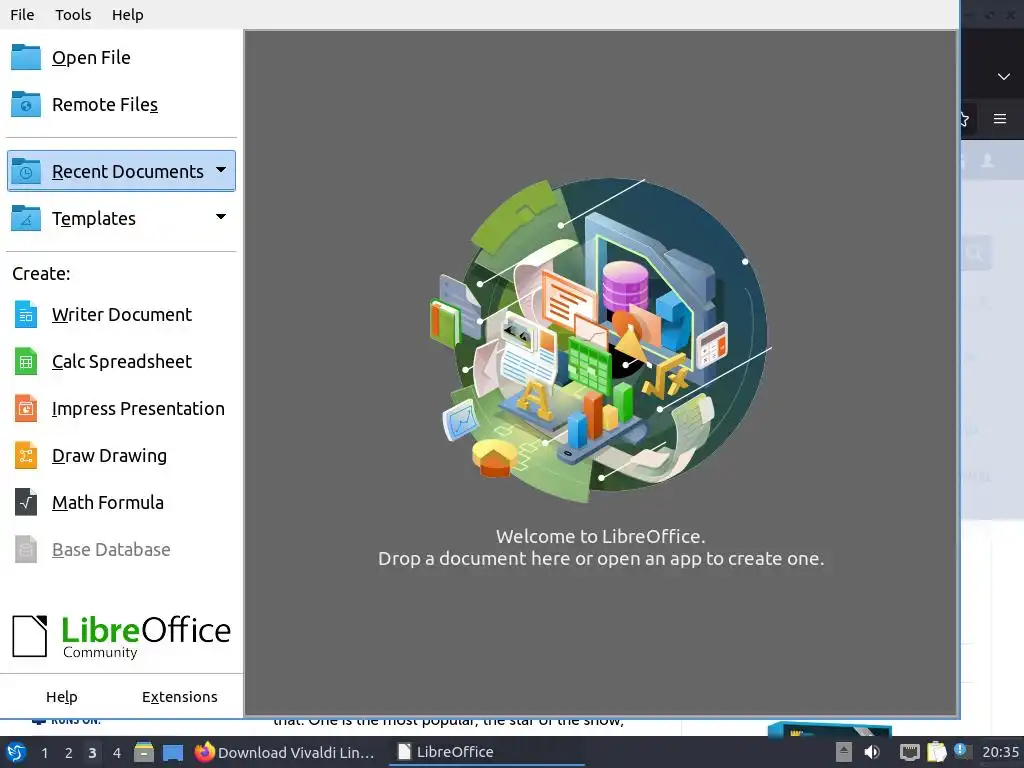1024x768 pixels.
Task: Switch to Firefox Download Vivaldi task
Action: [x=286, y=752]
